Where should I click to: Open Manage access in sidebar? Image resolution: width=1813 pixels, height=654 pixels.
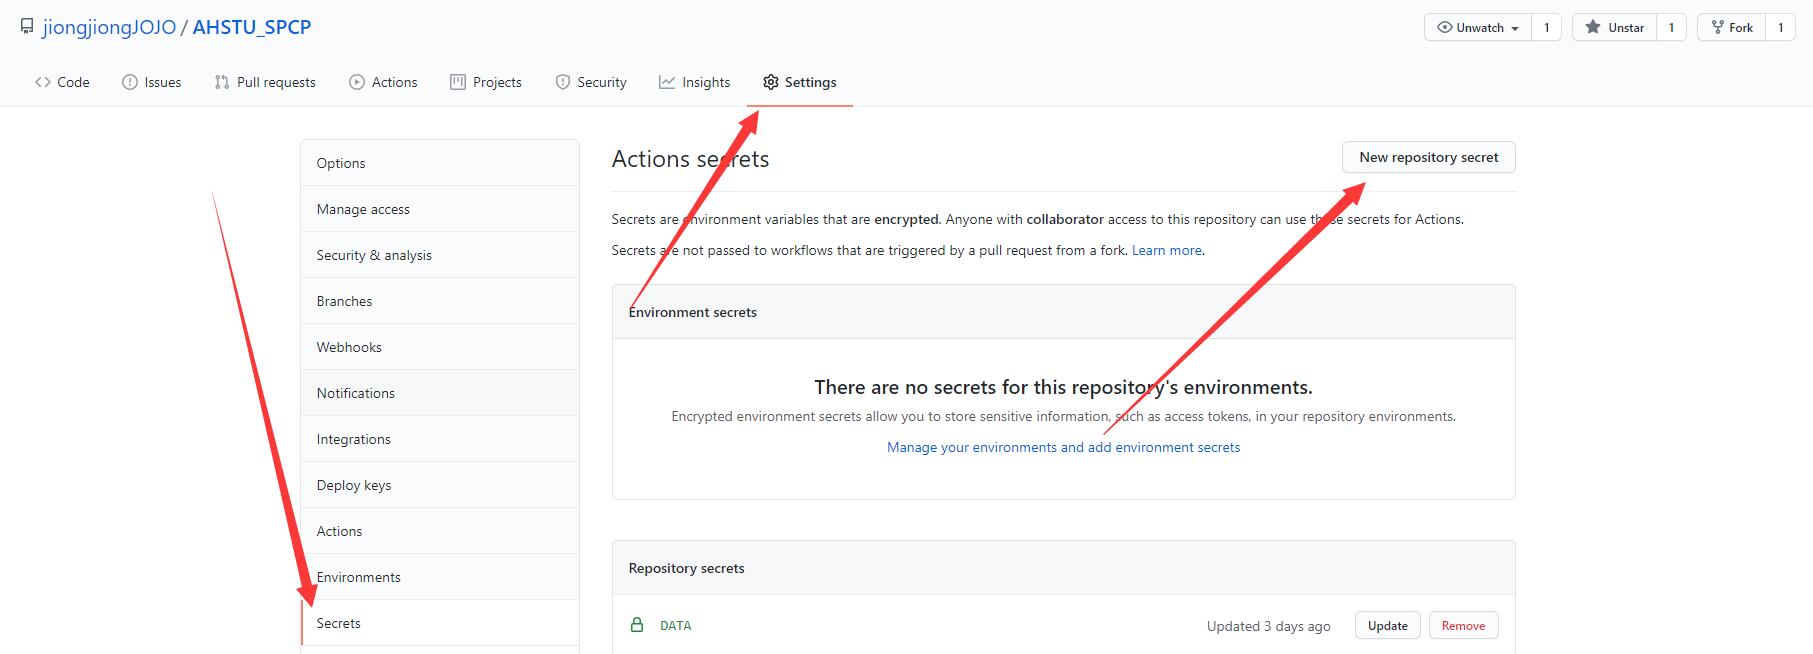[x=440, y=209]
